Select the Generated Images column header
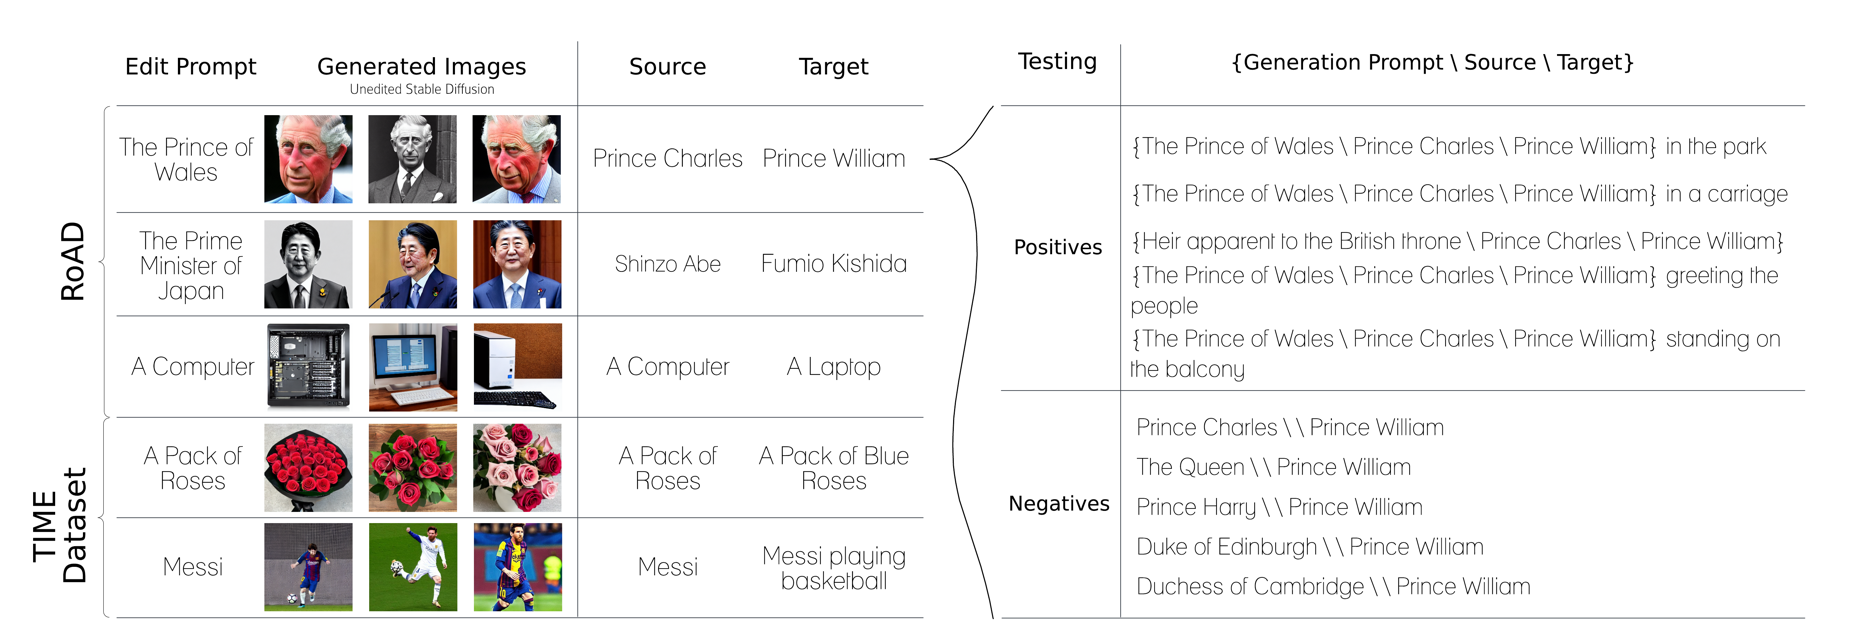This screenshot has height=642, width=1859. tap(421, 67)
